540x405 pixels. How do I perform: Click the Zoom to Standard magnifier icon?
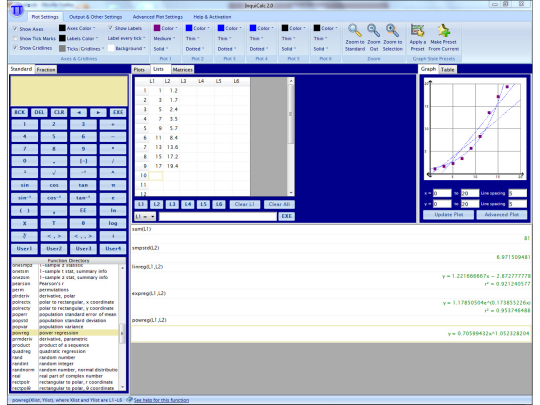[x=354, y=31]
